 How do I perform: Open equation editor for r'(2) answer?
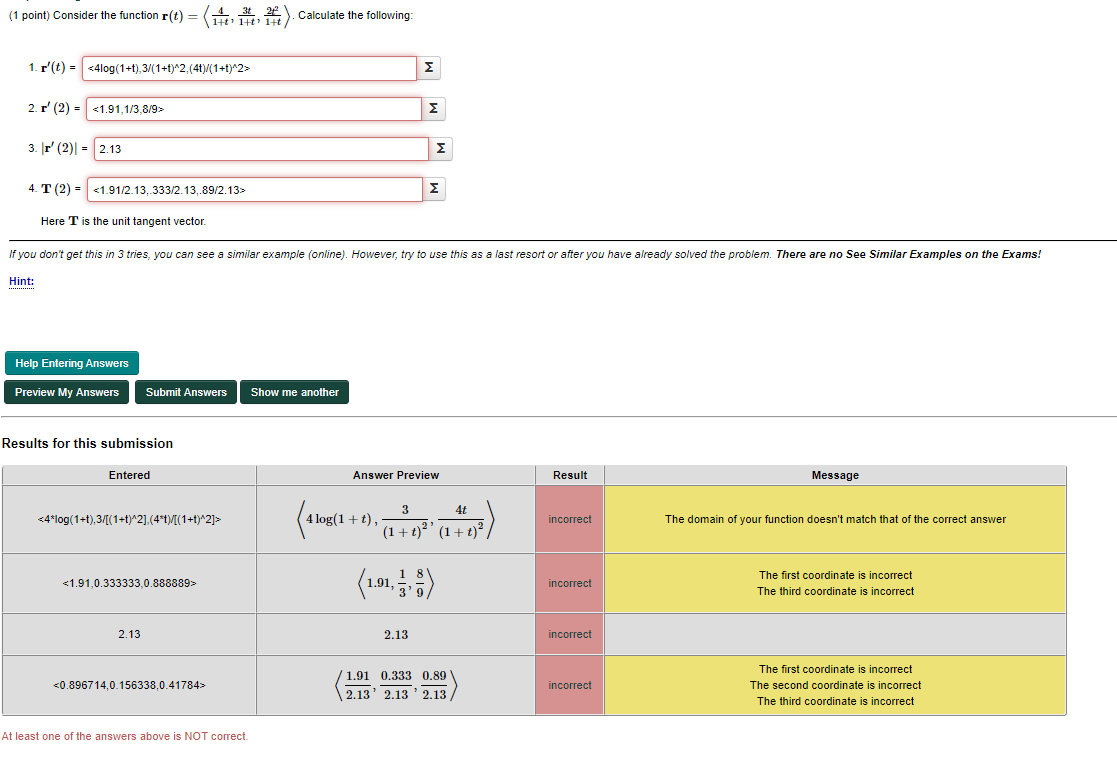pyautogui.click(x=433, y=108)
